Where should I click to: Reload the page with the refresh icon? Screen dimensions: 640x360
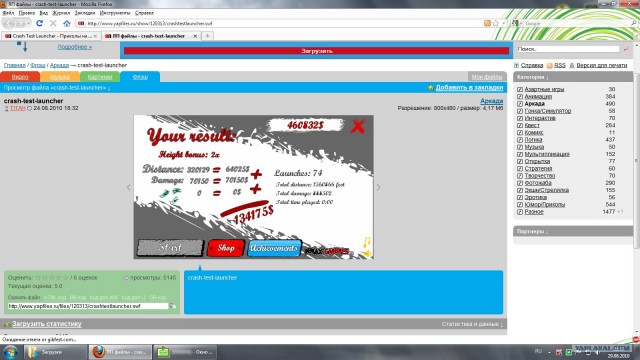pyautogui.click(x=40, y=23)
